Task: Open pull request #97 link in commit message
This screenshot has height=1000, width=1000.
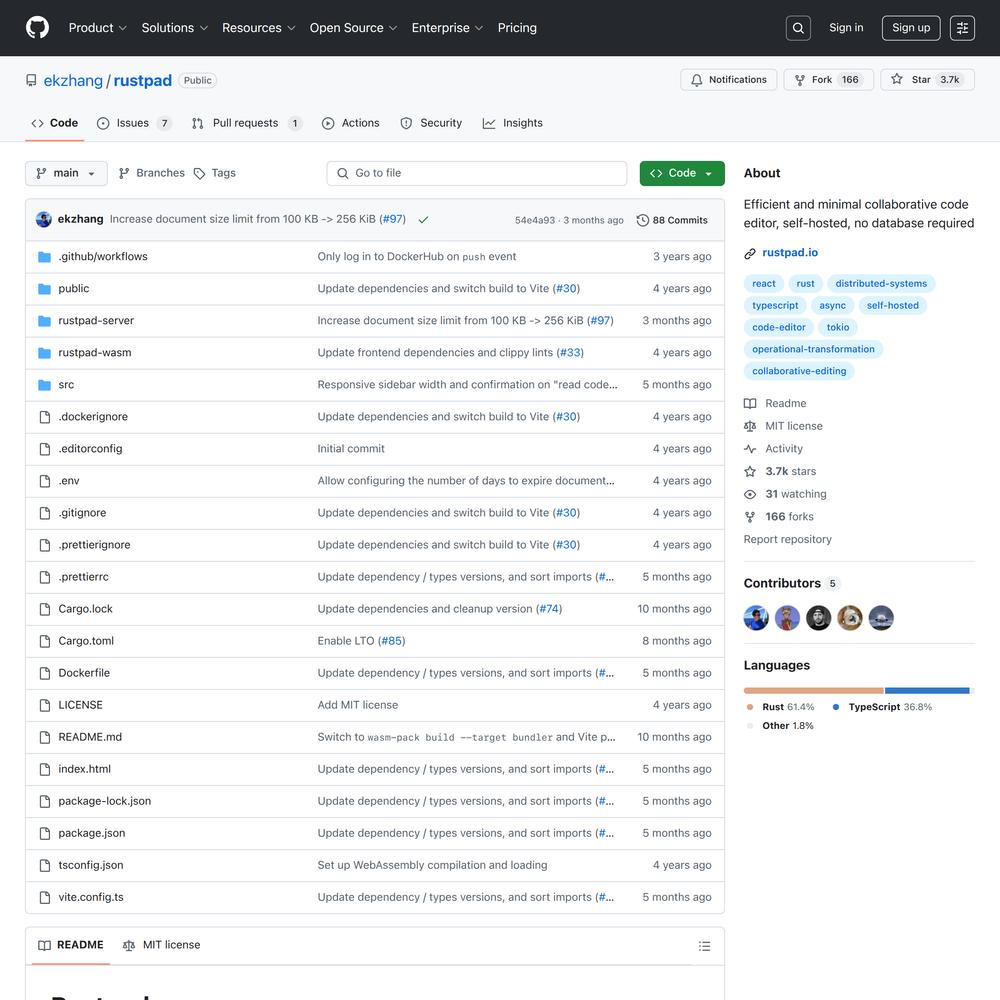Action: pos(392,219)
